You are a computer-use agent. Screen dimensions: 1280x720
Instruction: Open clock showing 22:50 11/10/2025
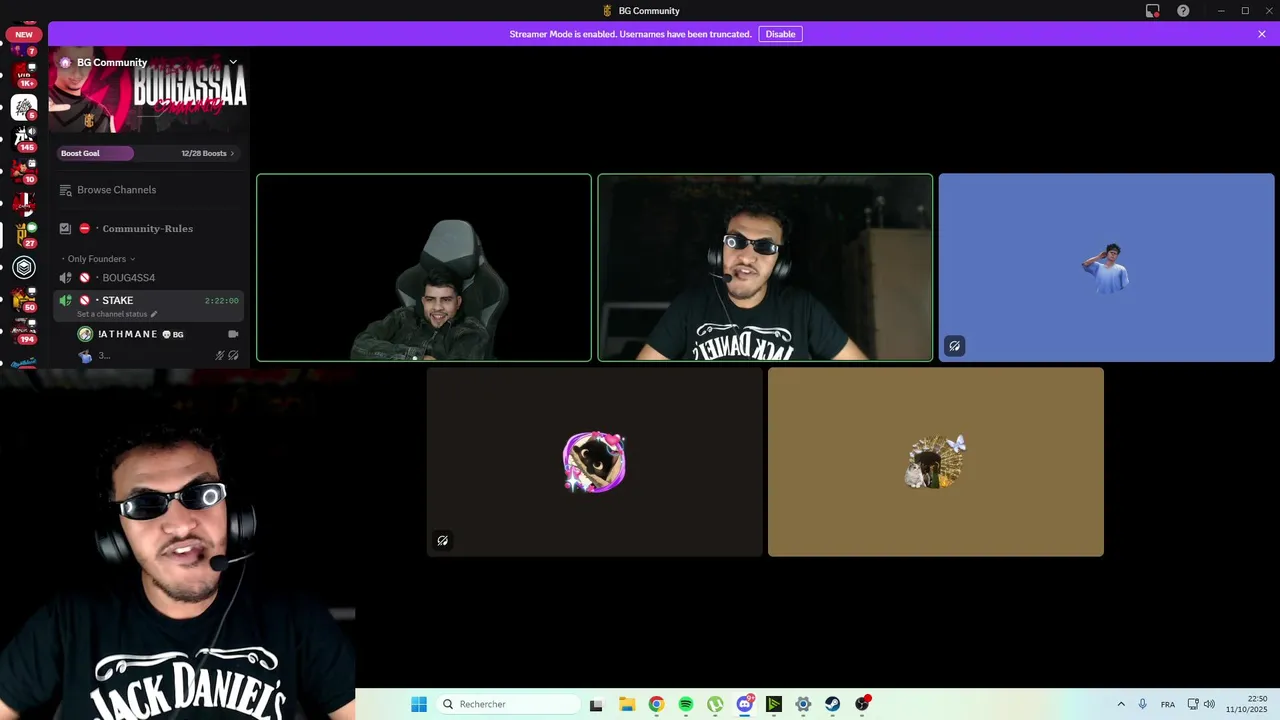click(1247, 704)
